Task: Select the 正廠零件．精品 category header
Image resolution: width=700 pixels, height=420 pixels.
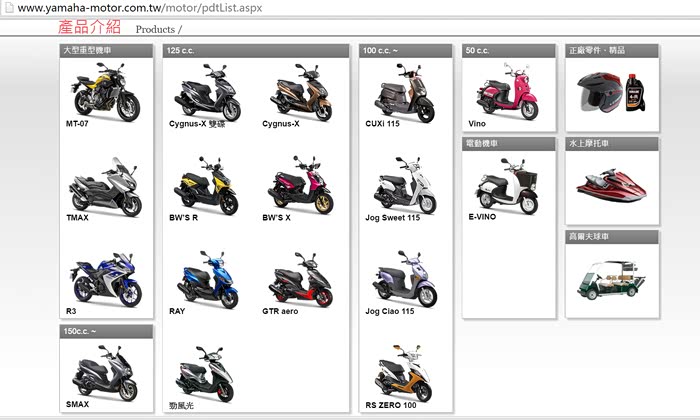Action: 612,50
